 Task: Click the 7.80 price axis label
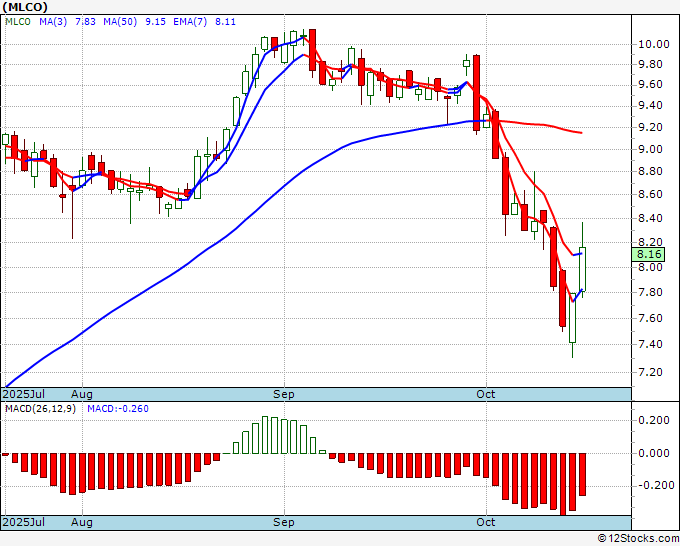click(650, 293)
